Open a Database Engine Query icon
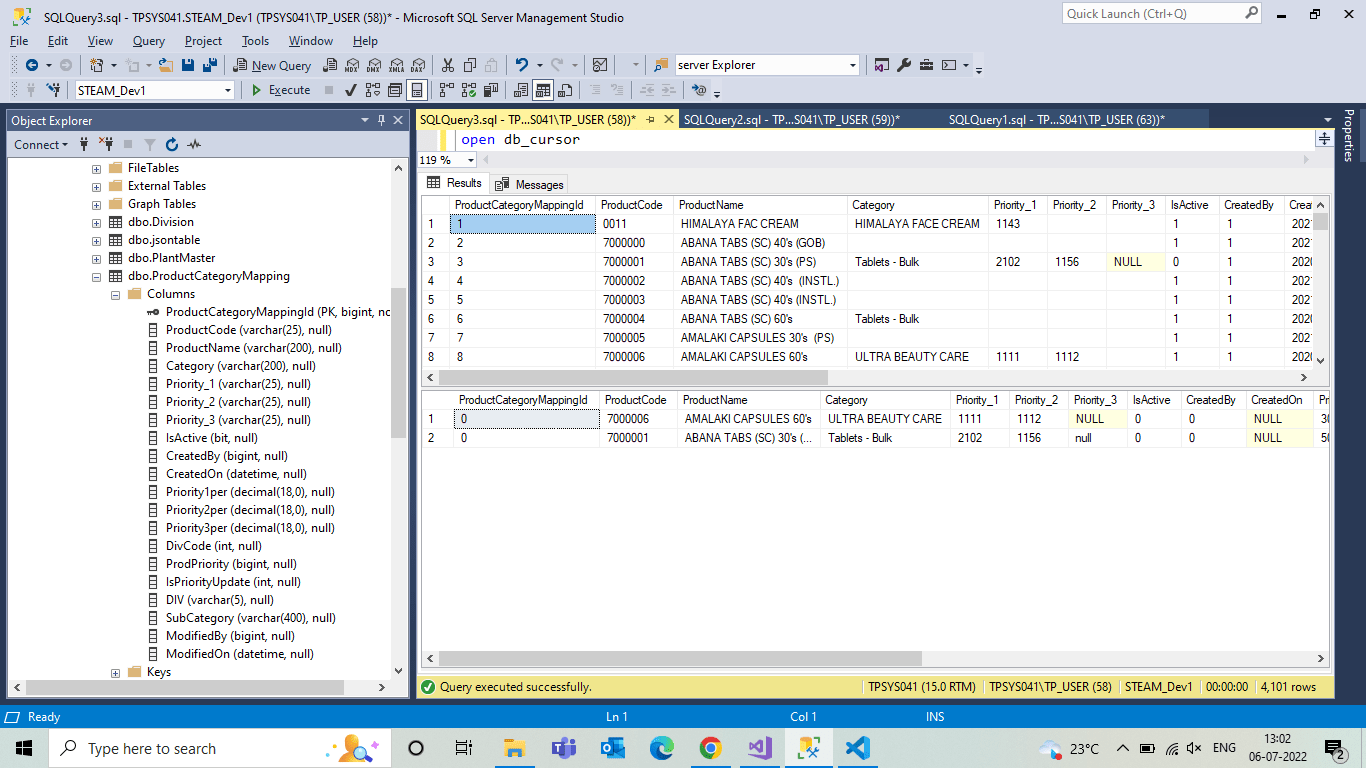 (x=328, y=65)
